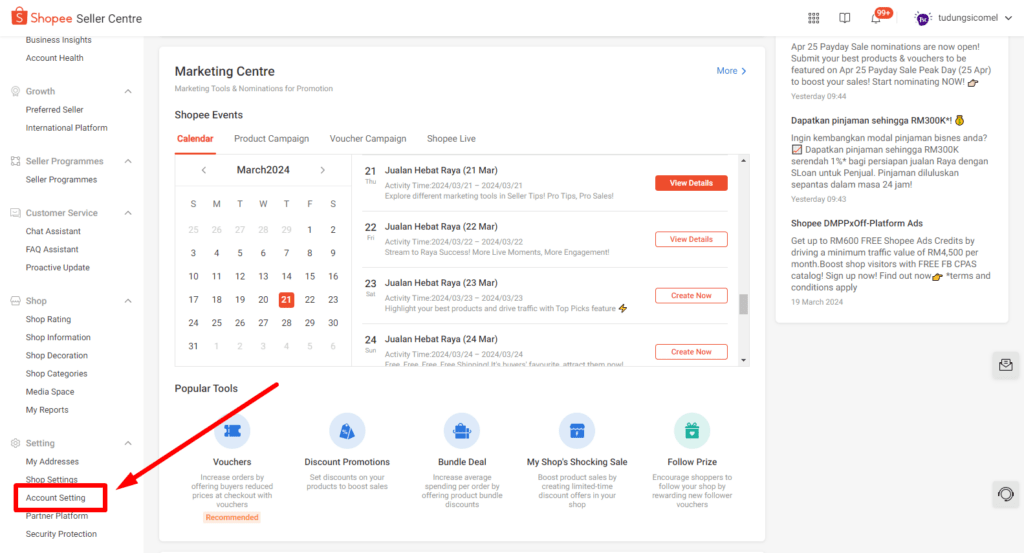Open the inbox envelope floating icon
1024x553 pixels.
pyautogui.click(x=1006, y=365)
